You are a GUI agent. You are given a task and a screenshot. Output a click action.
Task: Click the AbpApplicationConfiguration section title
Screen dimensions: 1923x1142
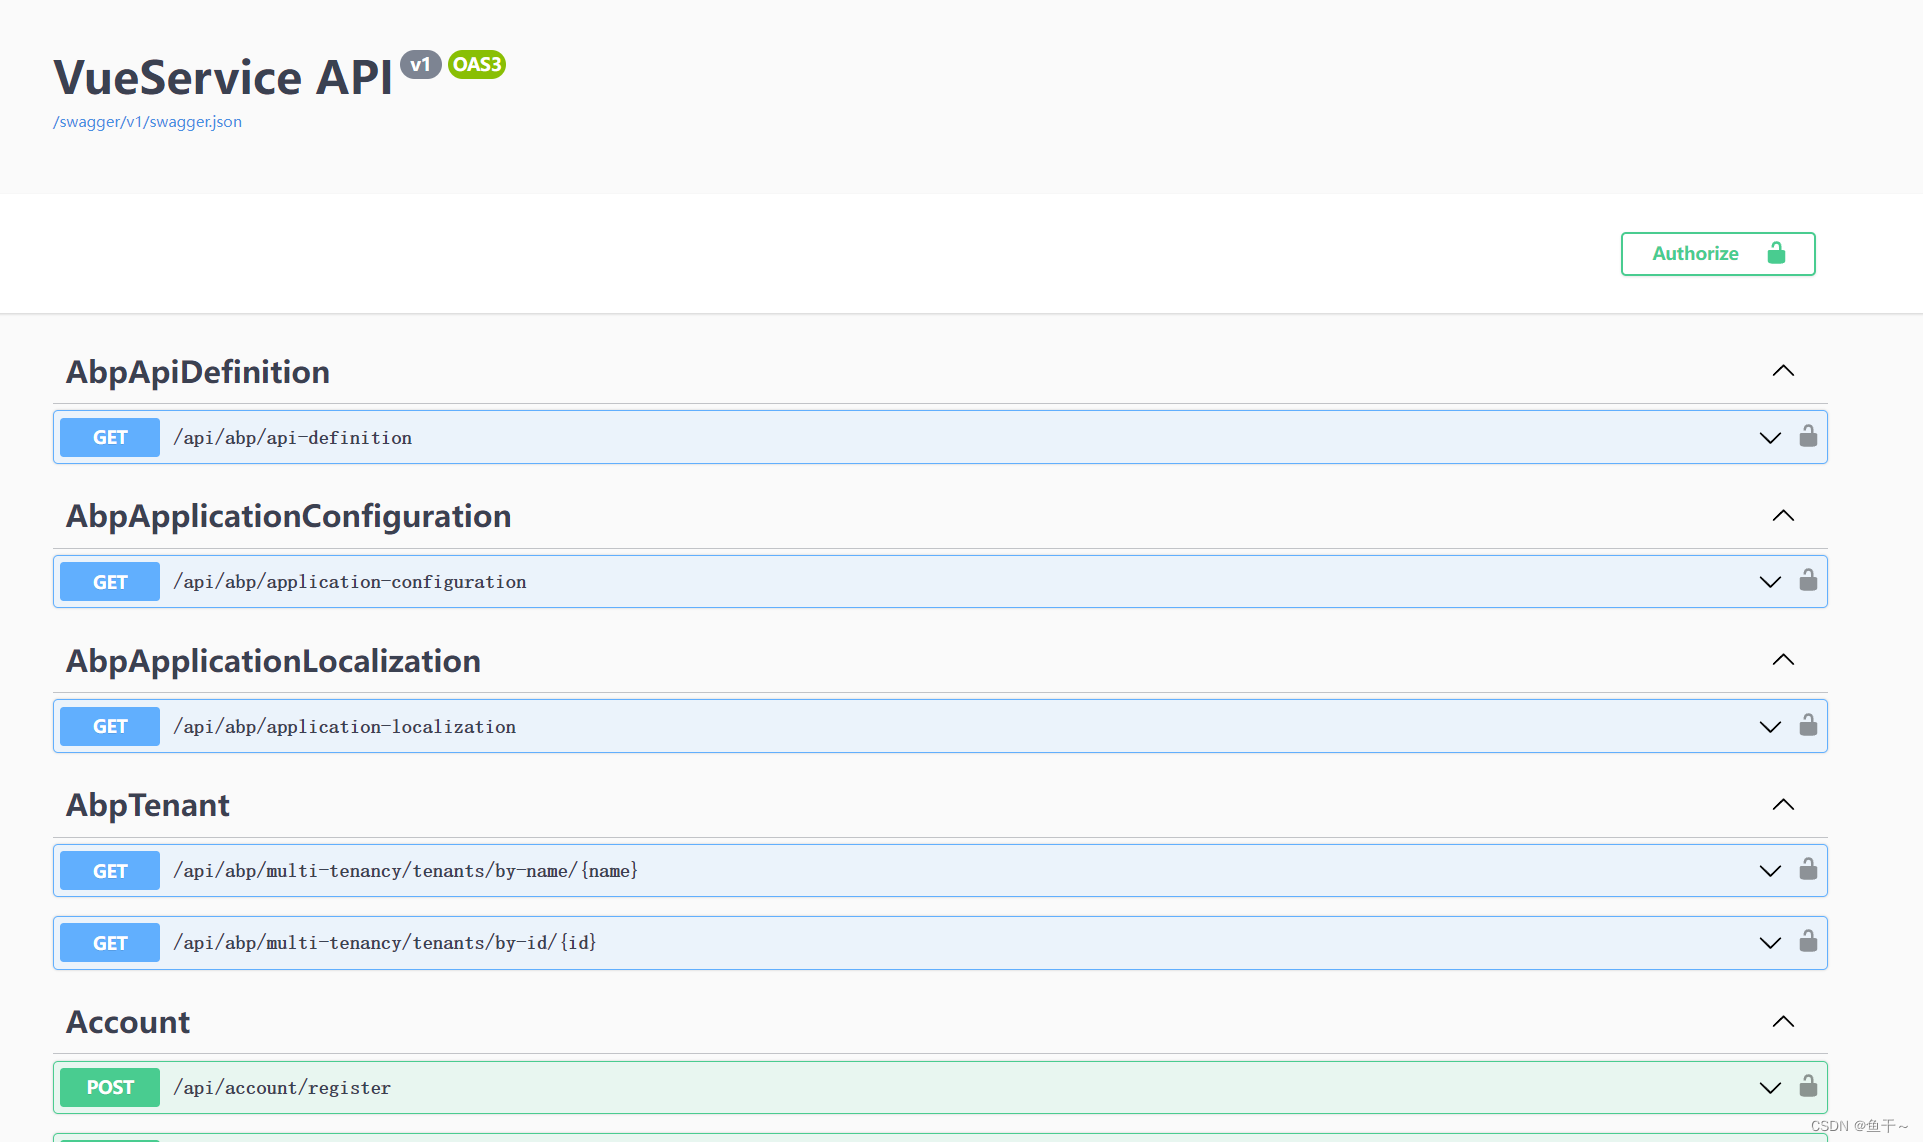pos(289,516)
